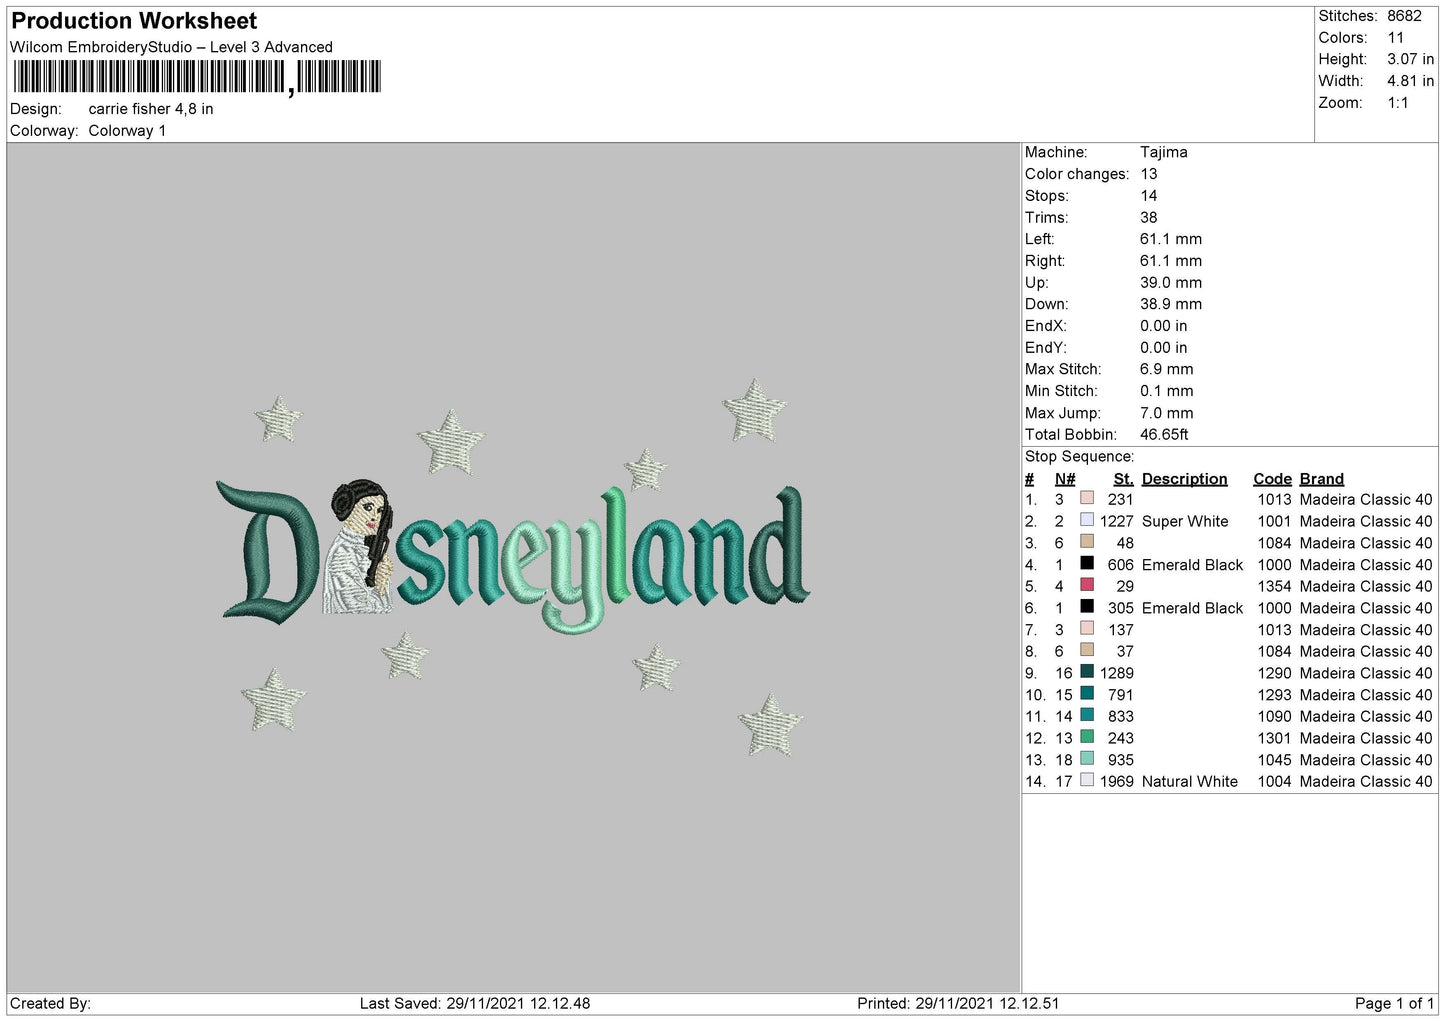Select the row 11 teal swatch
Image resolution: width=1445 pixels, height=1021 pixels.
1087,716
